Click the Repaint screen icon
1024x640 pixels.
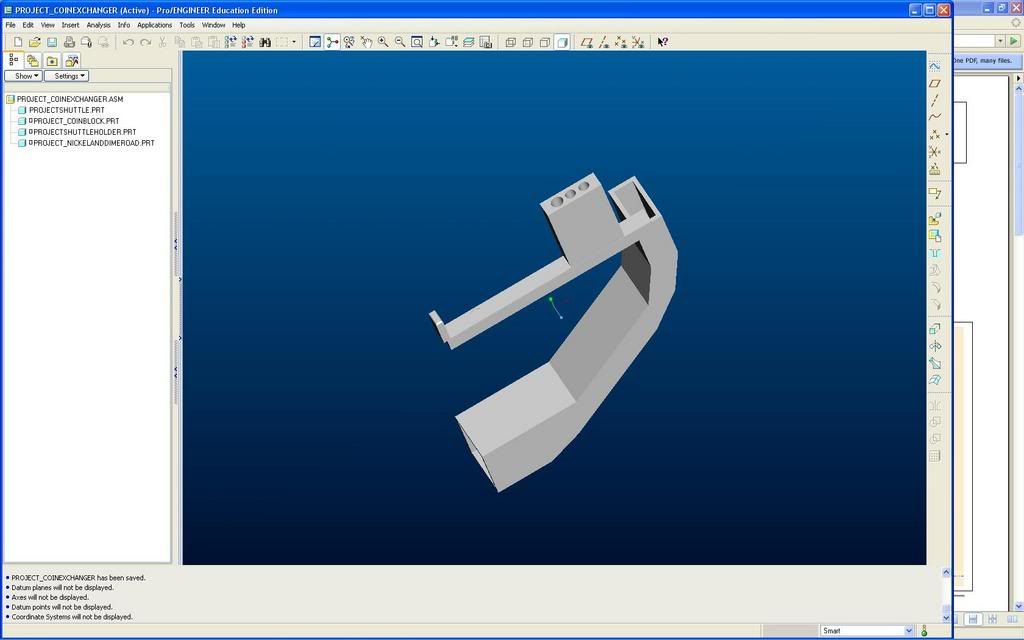(x=315, y=42)
